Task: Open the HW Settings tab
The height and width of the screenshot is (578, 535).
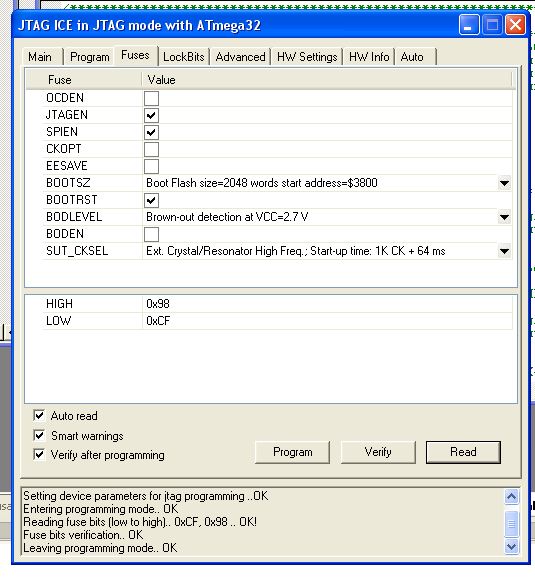Action: tap(307, 57)
